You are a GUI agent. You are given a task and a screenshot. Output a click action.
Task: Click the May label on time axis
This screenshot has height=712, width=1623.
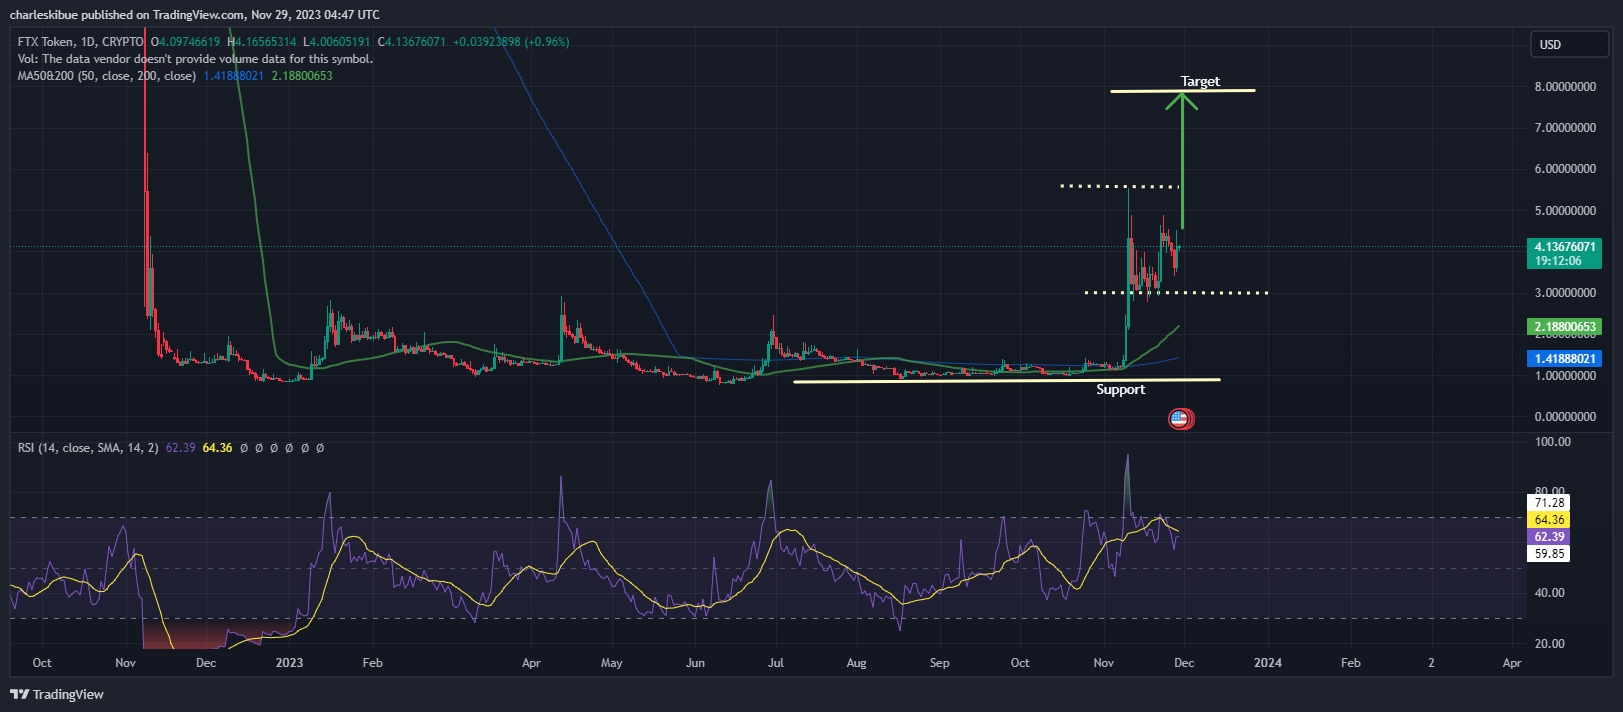[612, 663]
